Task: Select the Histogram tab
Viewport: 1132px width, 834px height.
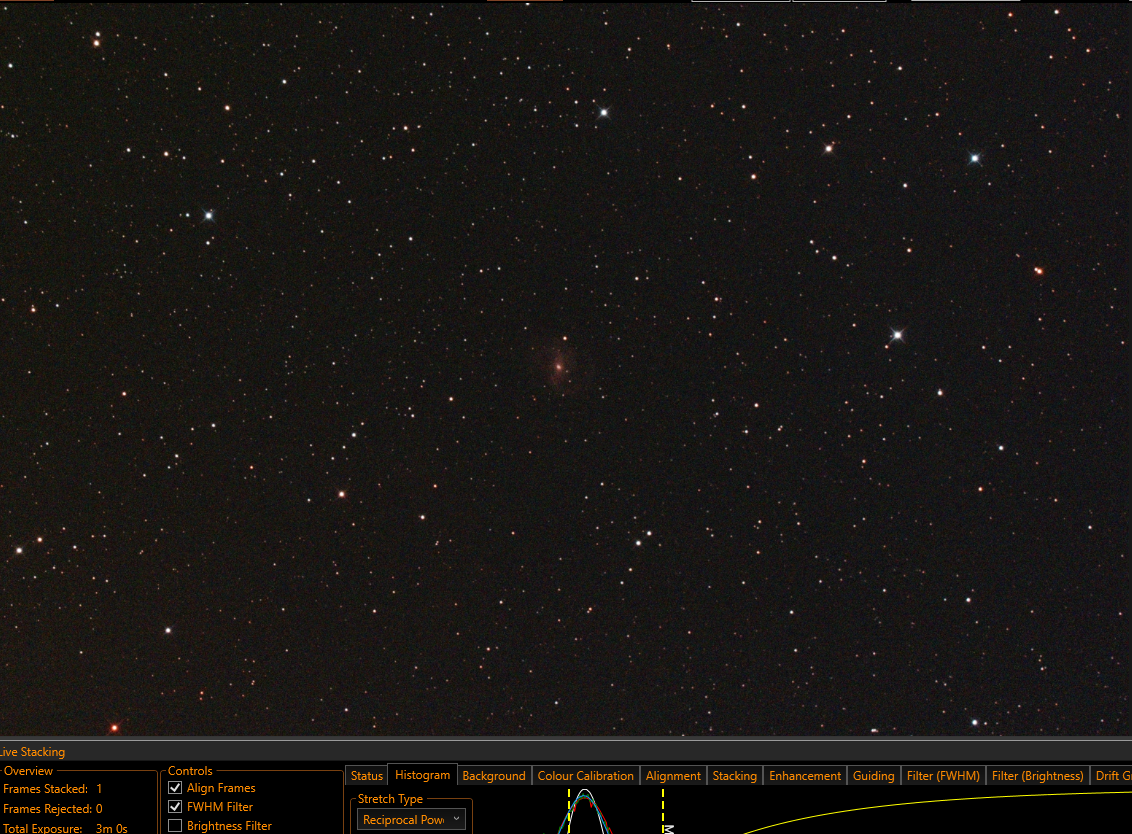Action: 422,775
